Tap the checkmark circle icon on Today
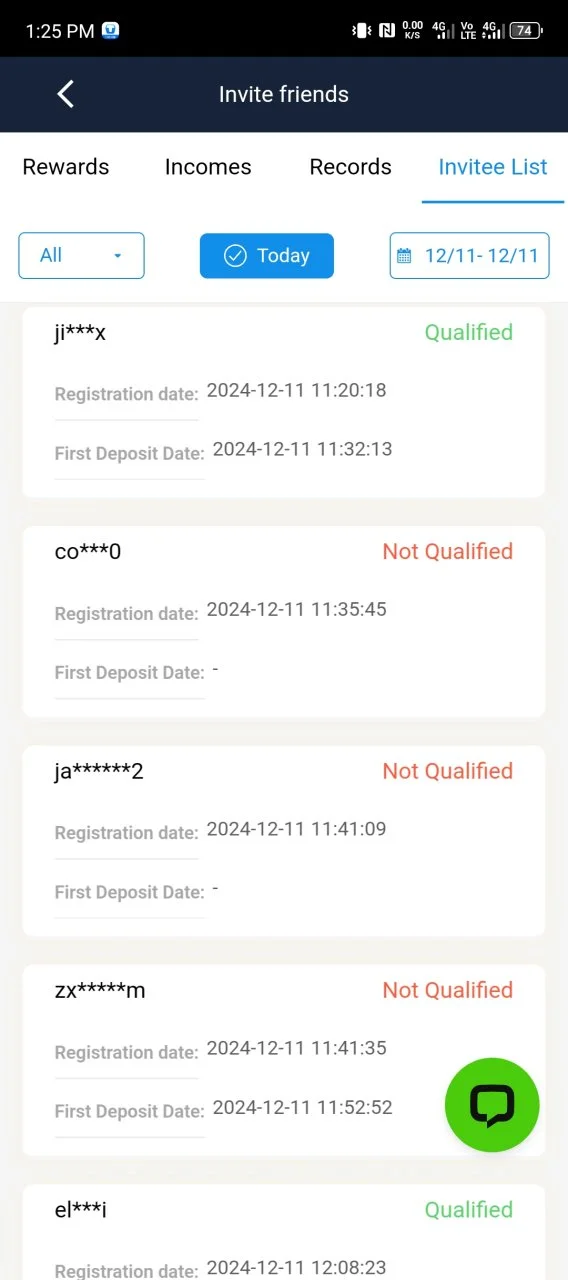The height and width of the screenshot is (1280, 568). pos(235,256)
